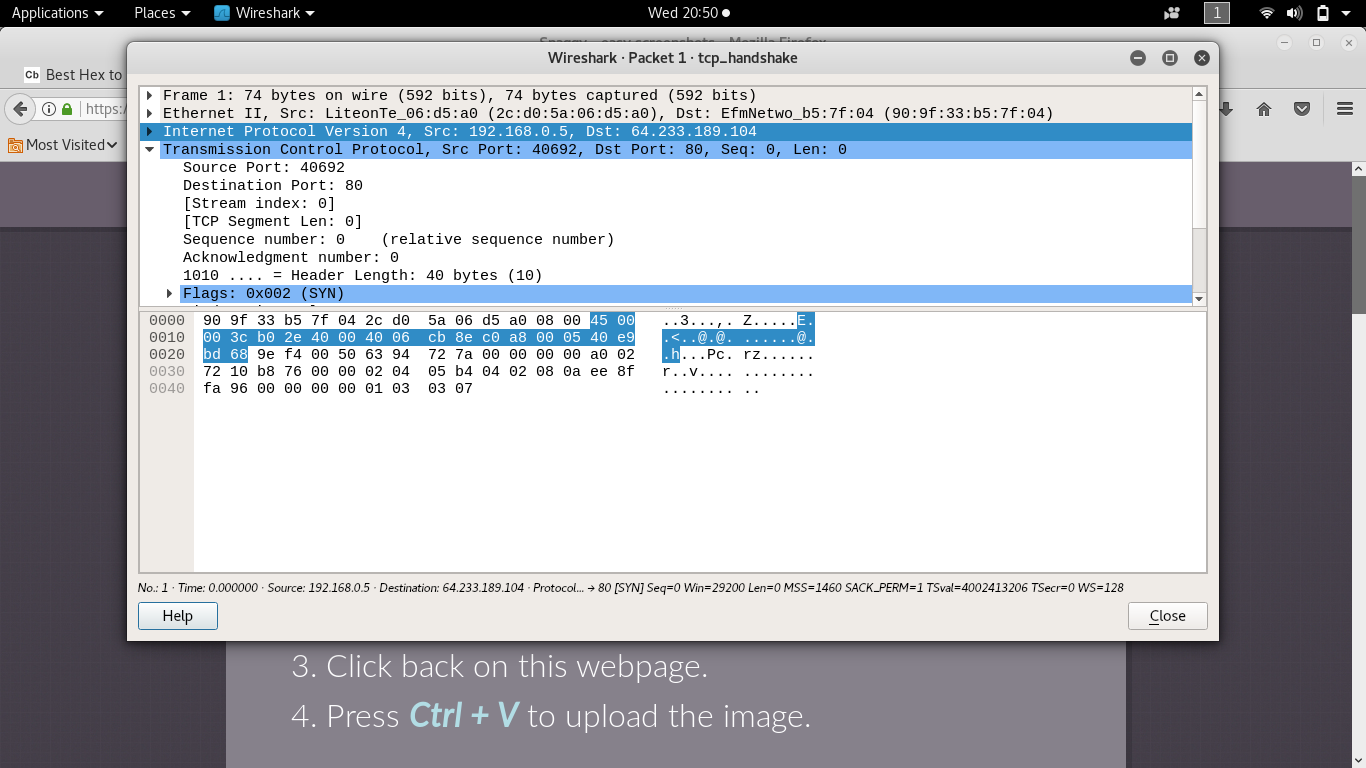Click Firefox home button

pos(1264,109)
